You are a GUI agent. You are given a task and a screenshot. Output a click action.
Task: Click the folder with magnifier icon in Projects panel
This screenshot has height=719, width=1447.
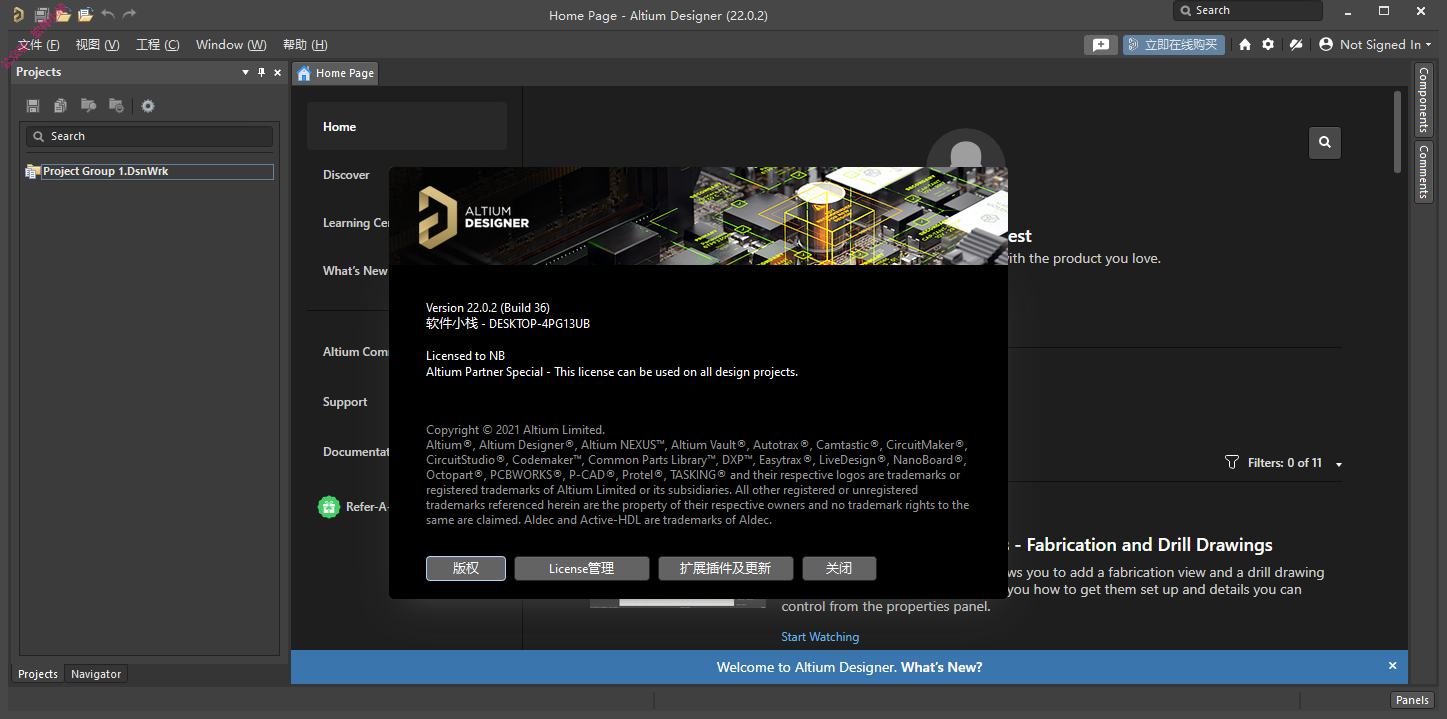click(x=88, y=106)
